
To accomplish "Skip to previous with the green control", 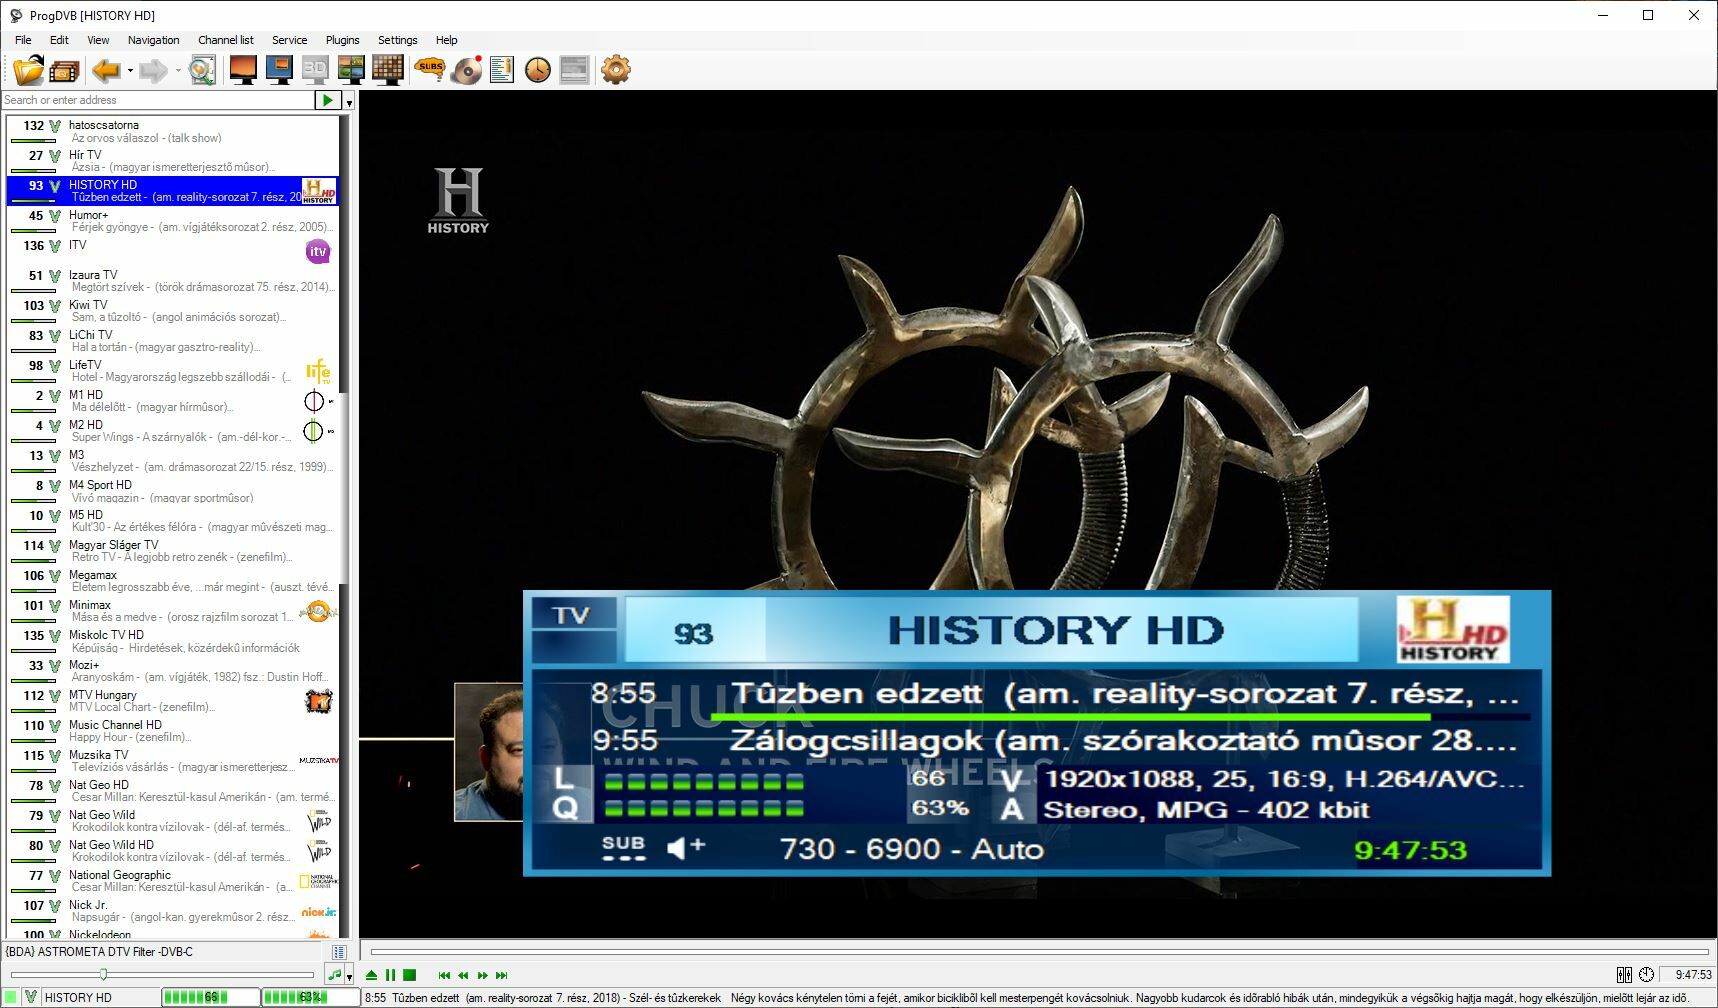I will [445, 975].
